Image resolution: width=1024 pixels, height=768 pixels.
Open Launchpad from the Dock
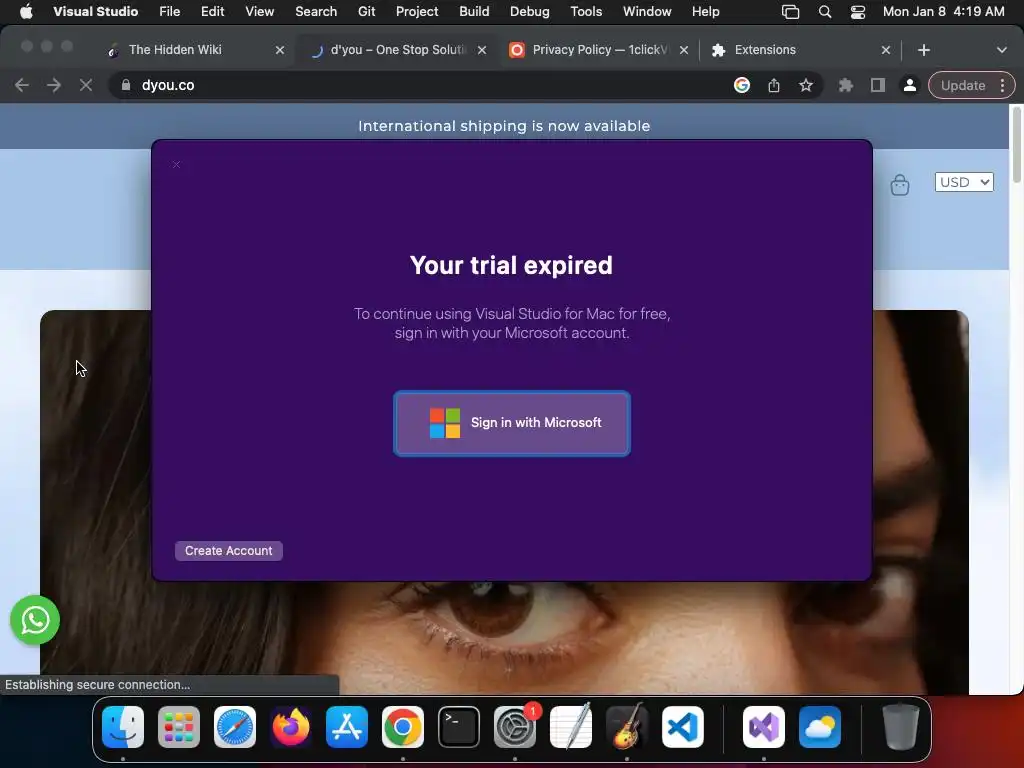coord(179,727)
